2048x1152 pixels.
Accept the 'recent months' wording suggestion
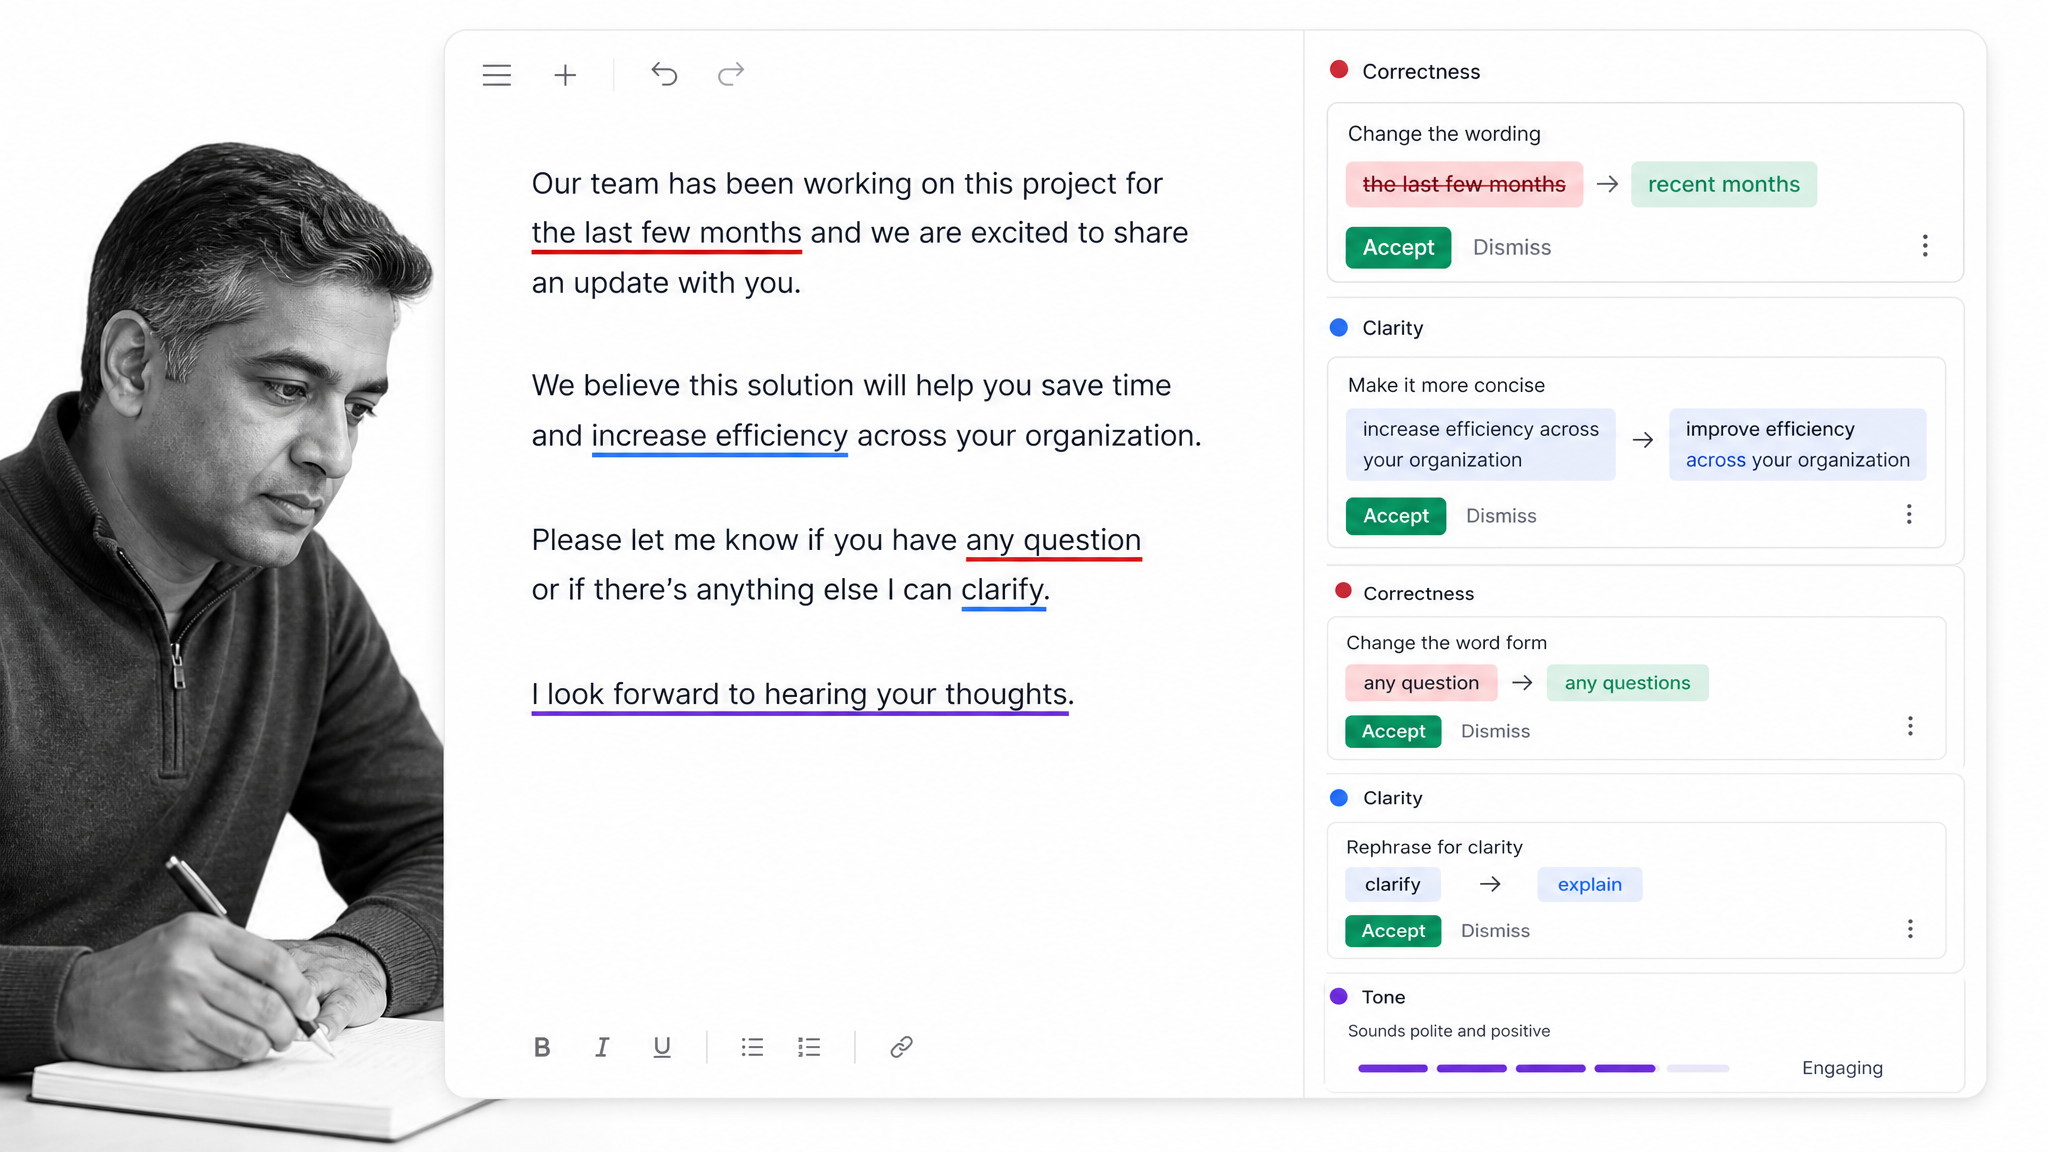click(x=1398, y=247)
